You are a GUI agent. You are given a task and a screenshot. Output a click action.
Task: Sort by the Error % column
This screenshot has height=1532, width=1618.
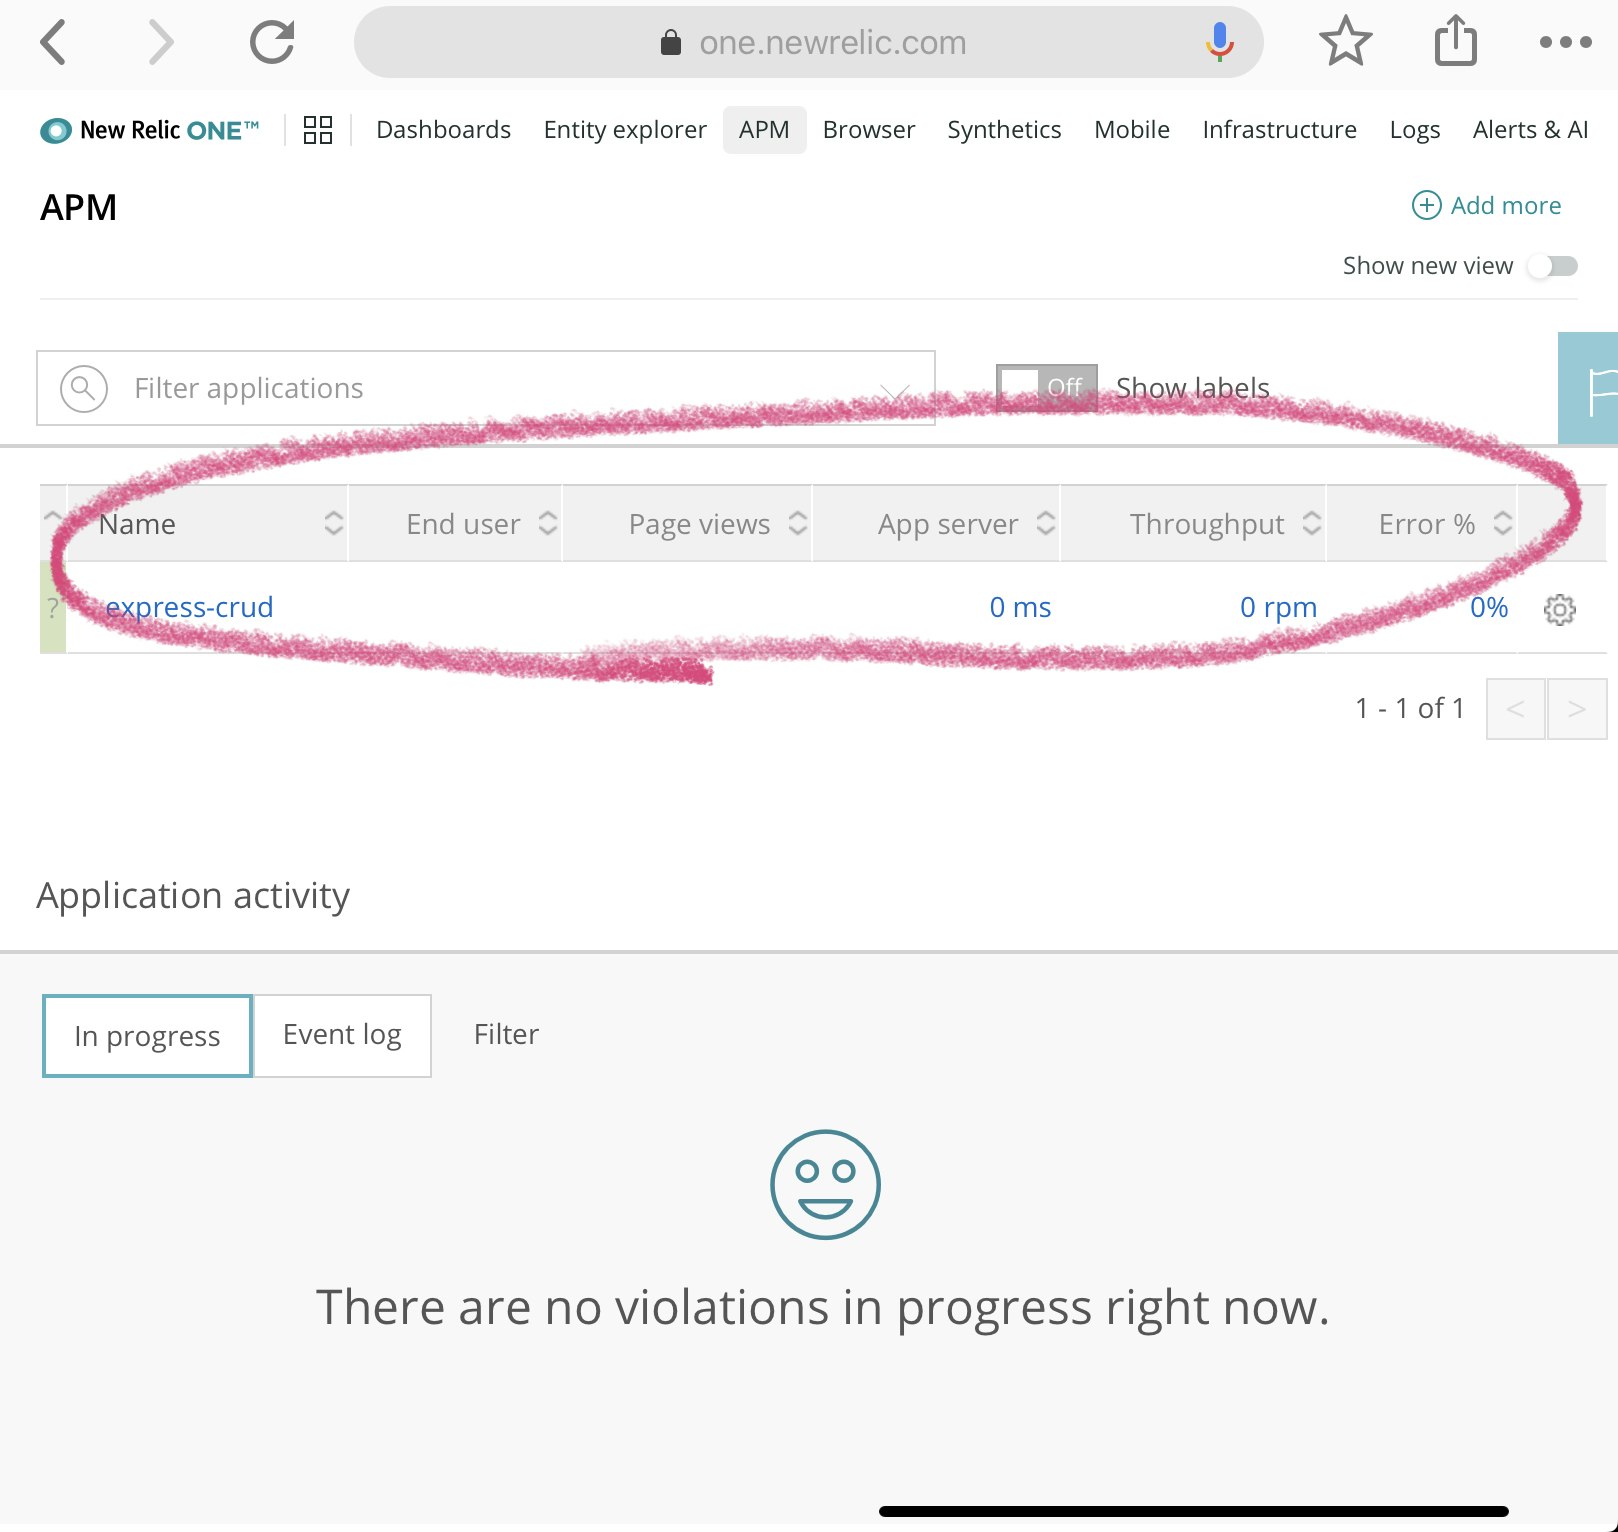pos(1422,524)
